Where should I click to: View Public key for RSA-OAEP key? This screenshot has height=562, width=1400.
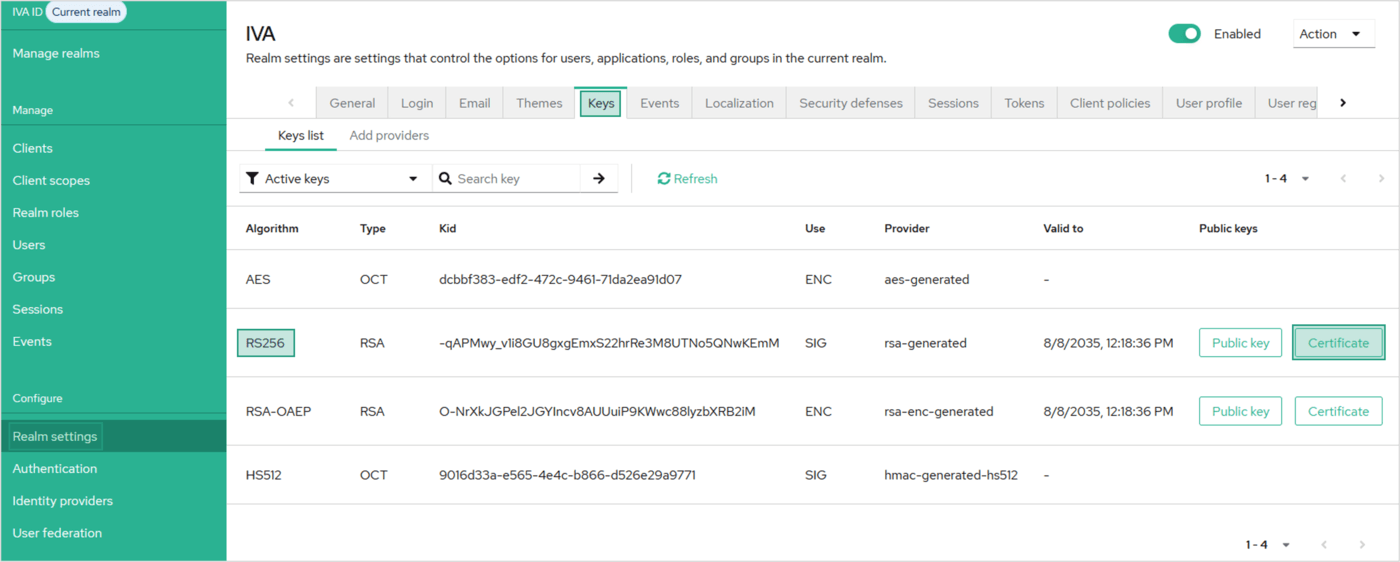(1240, 411)
